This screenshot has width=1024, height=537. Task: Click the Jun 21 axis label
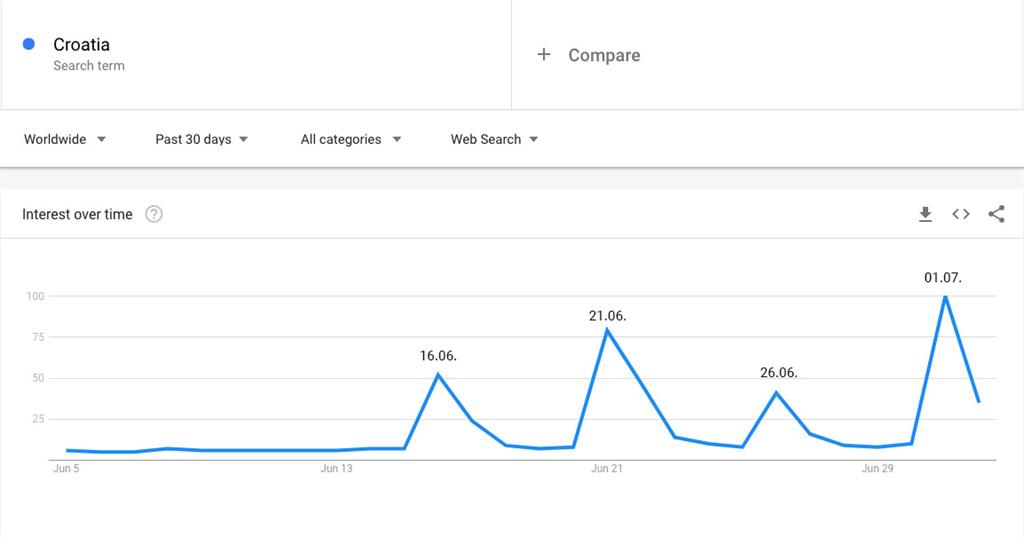[x=607, y=468]
